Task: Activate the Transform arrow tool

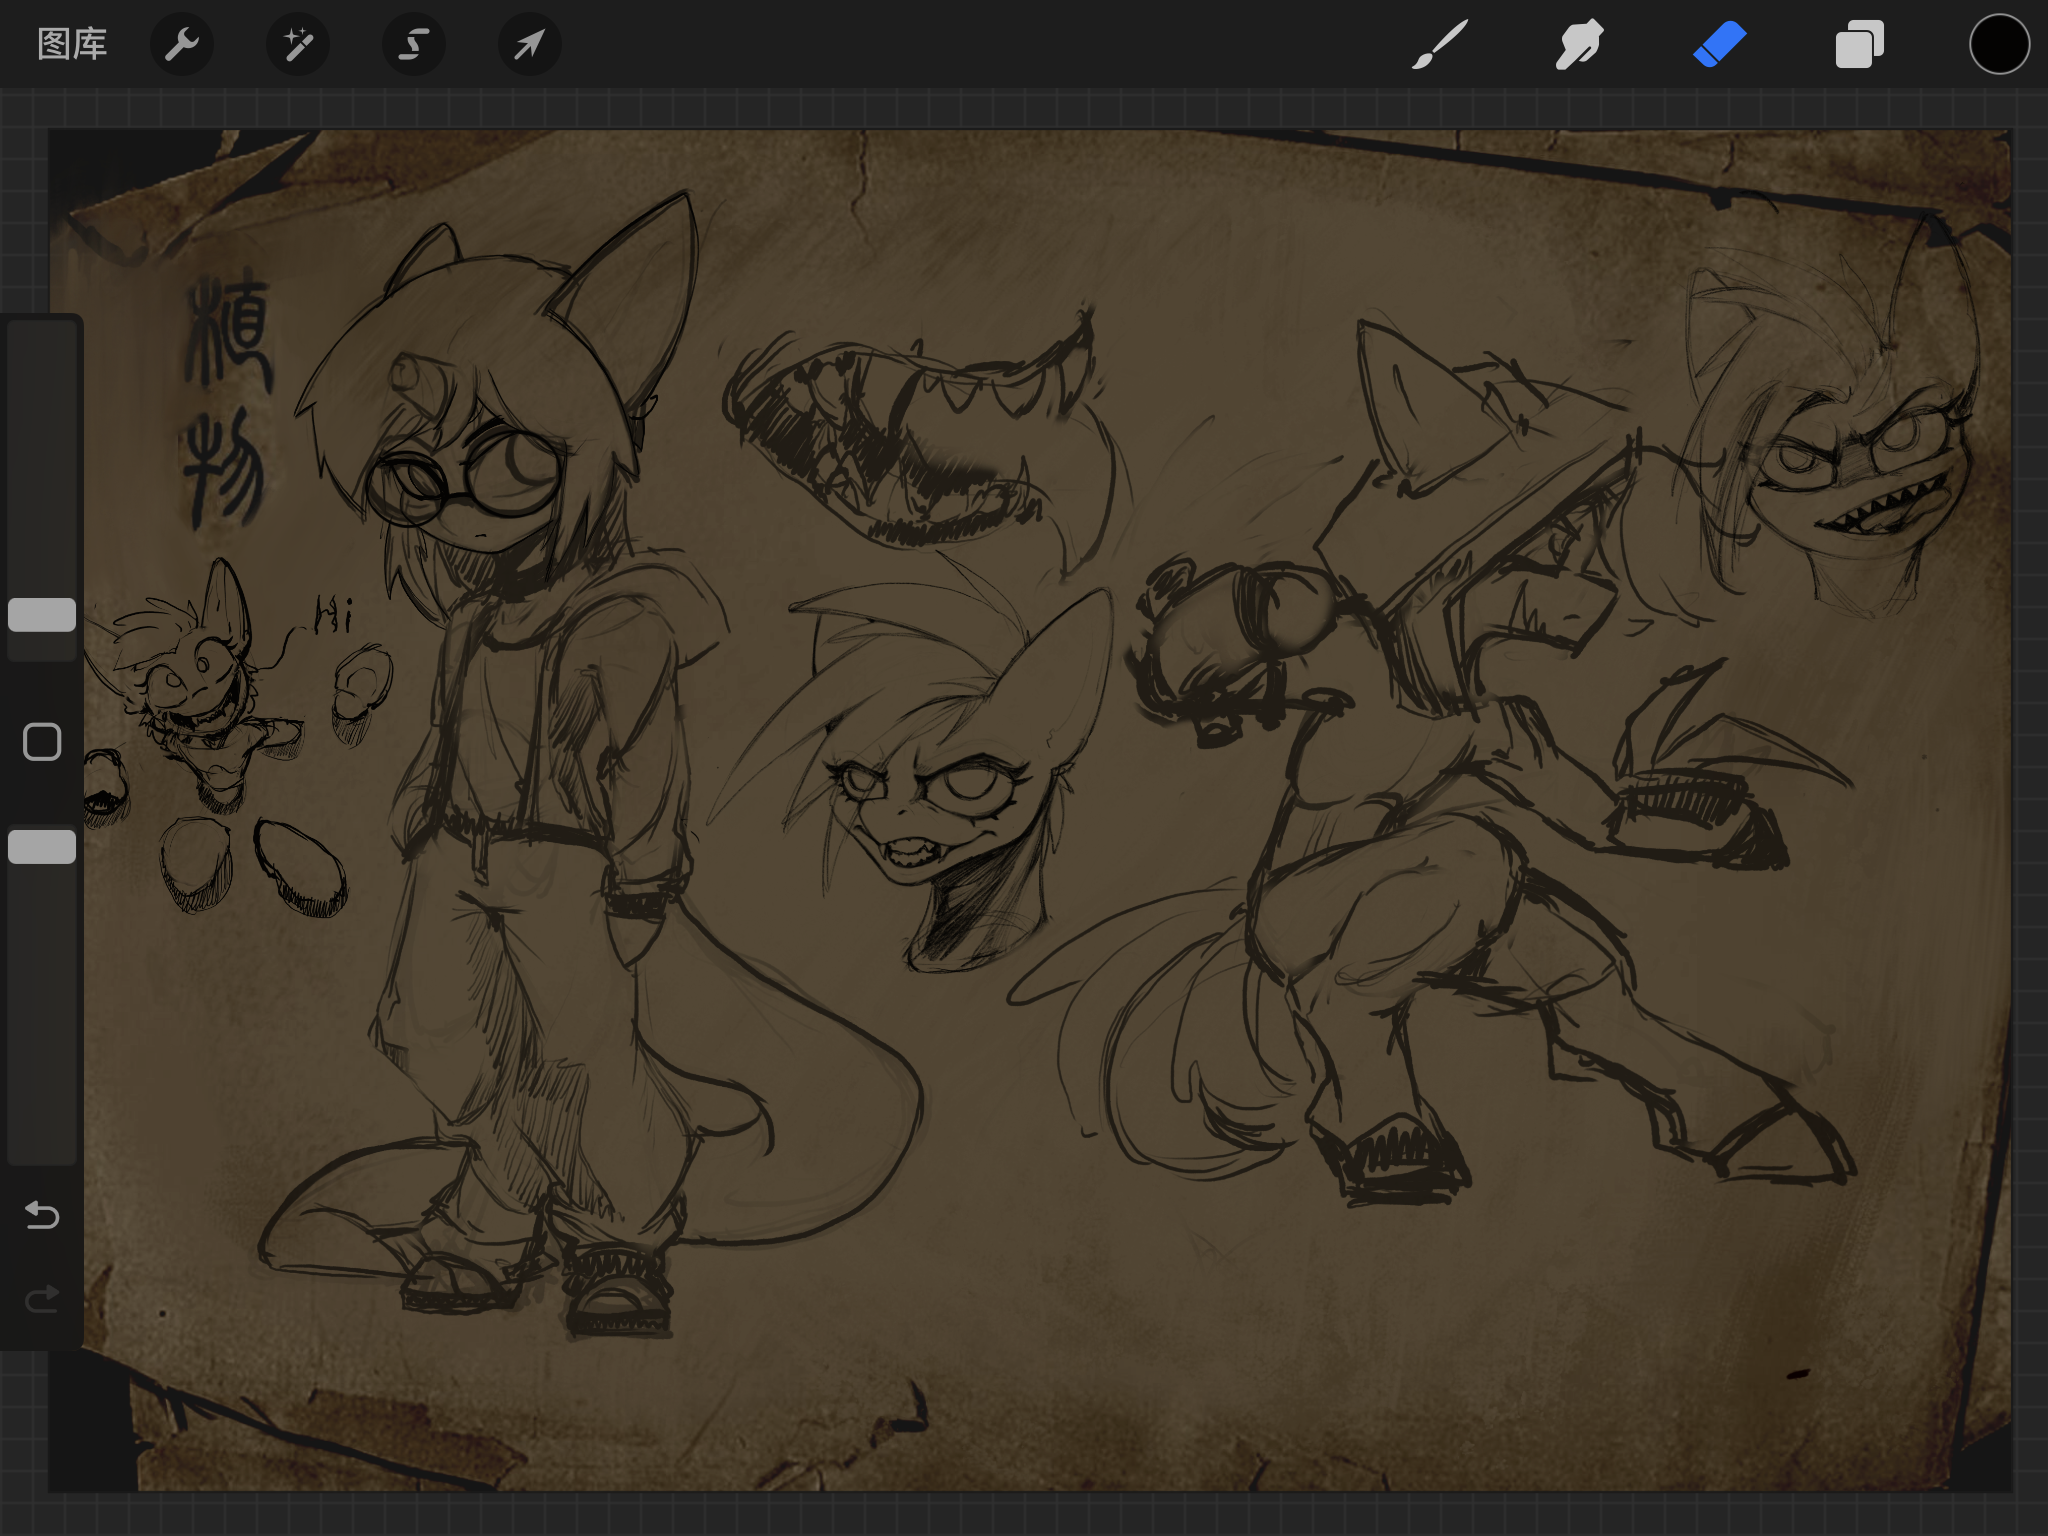Action: tap(530, 45)
